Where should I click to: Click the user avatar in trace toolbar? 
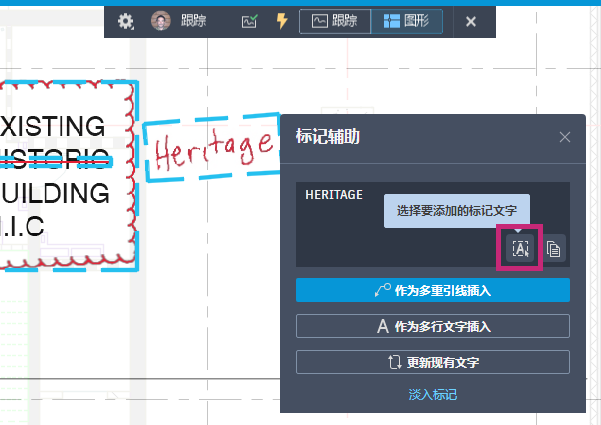[x=160, y=21]
